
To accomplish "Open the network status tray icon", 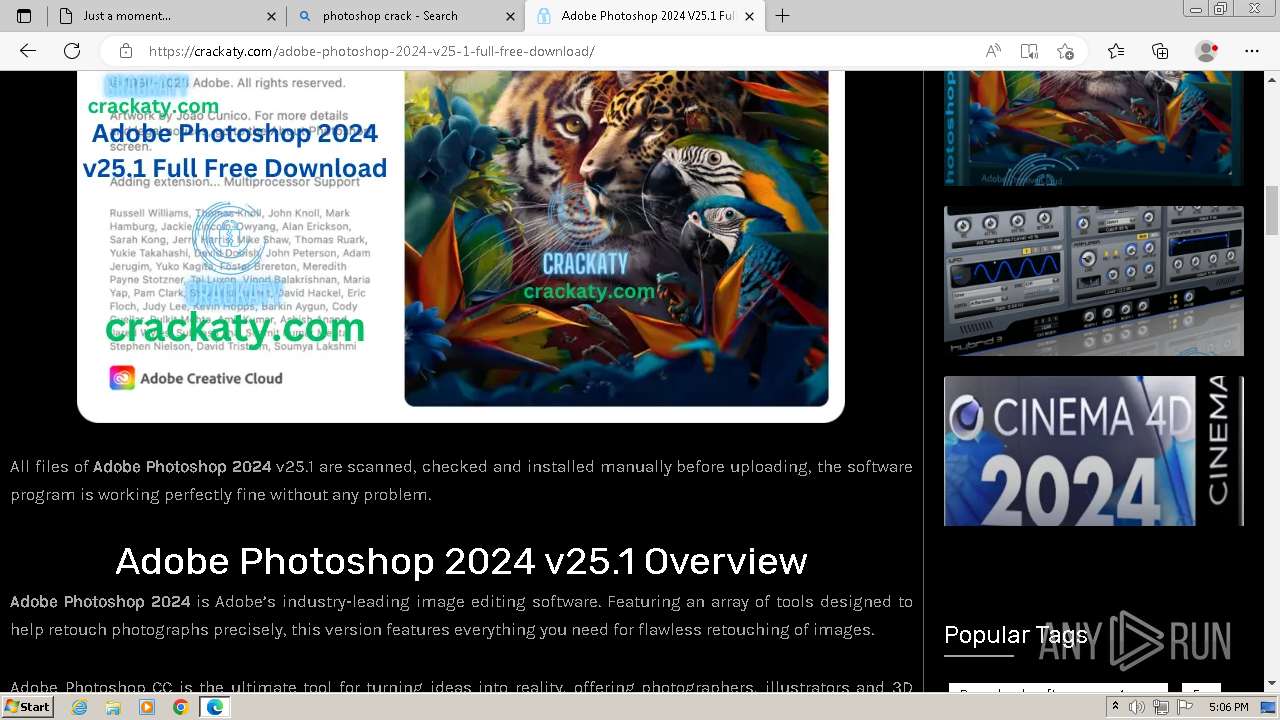I will [1161, 707].
